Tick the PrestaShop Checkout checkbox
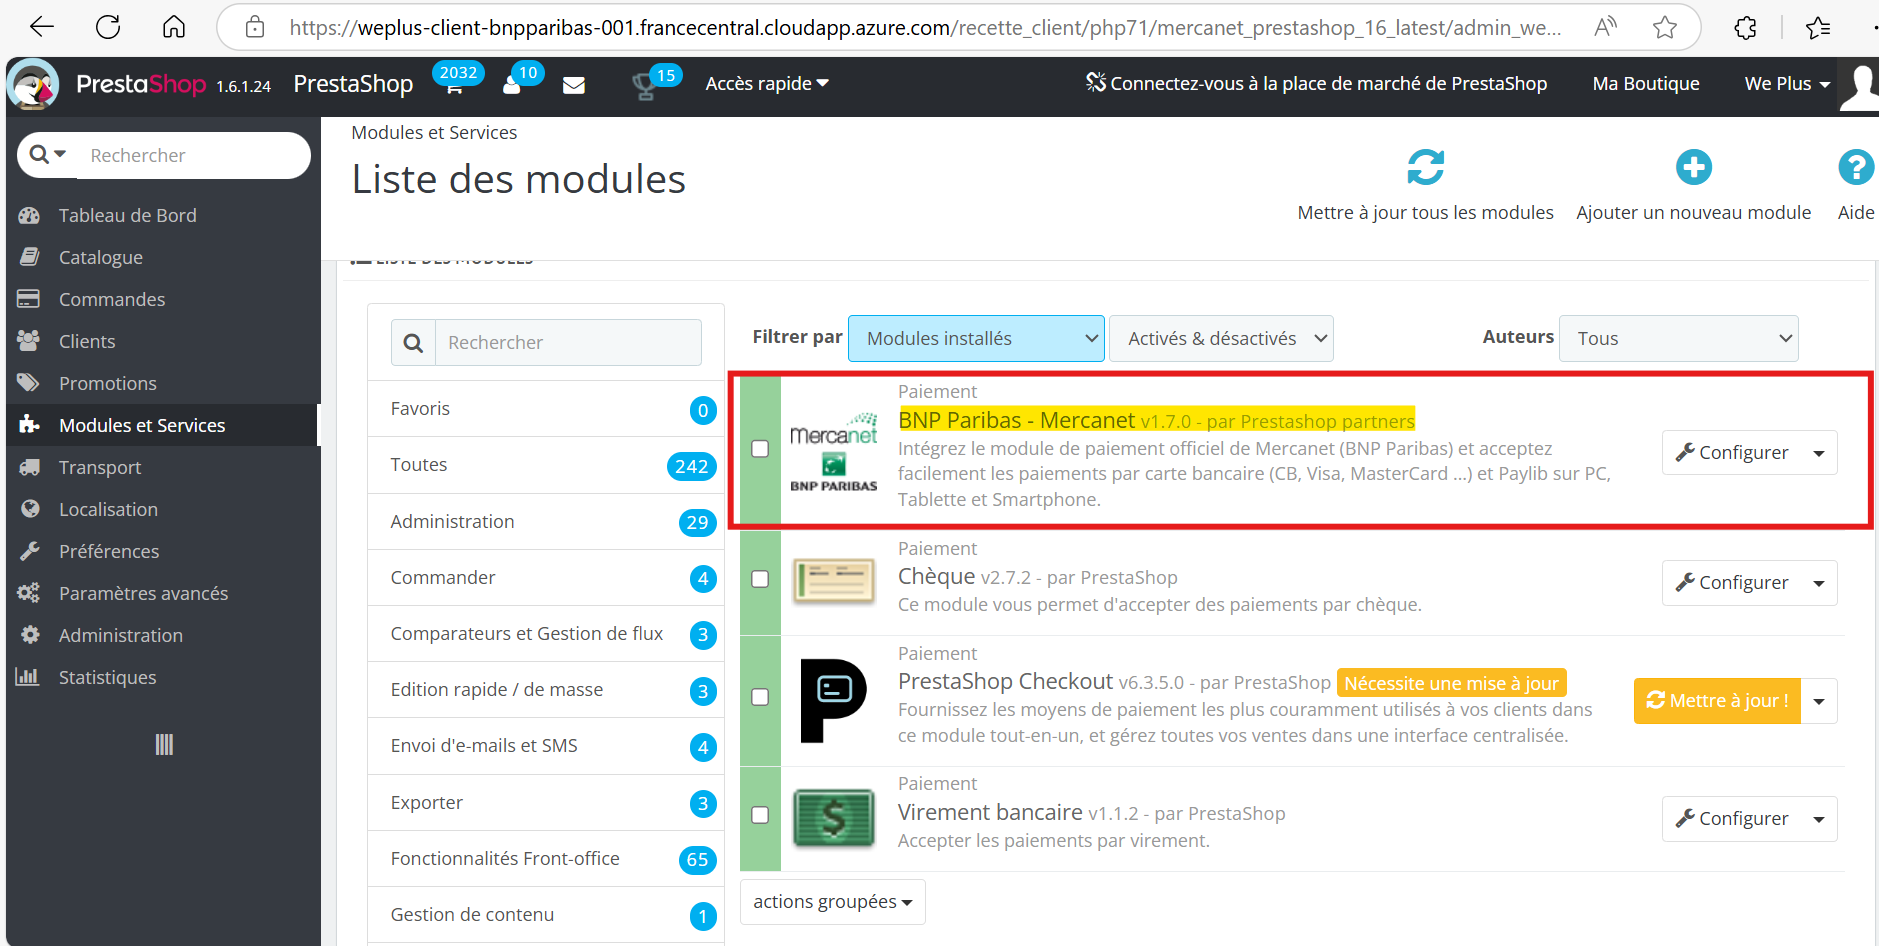 click(760, 697)
